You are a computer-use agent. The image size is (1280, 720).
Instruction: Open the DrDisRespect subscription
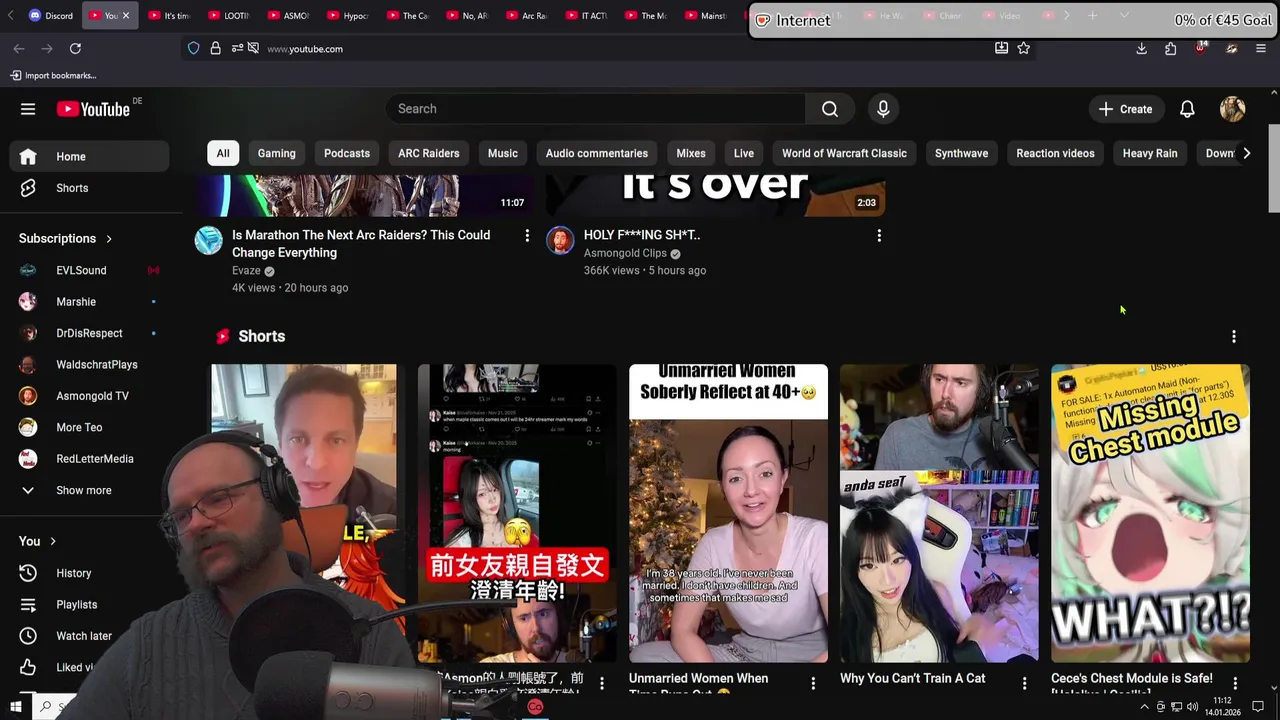[x=90, y=333]
